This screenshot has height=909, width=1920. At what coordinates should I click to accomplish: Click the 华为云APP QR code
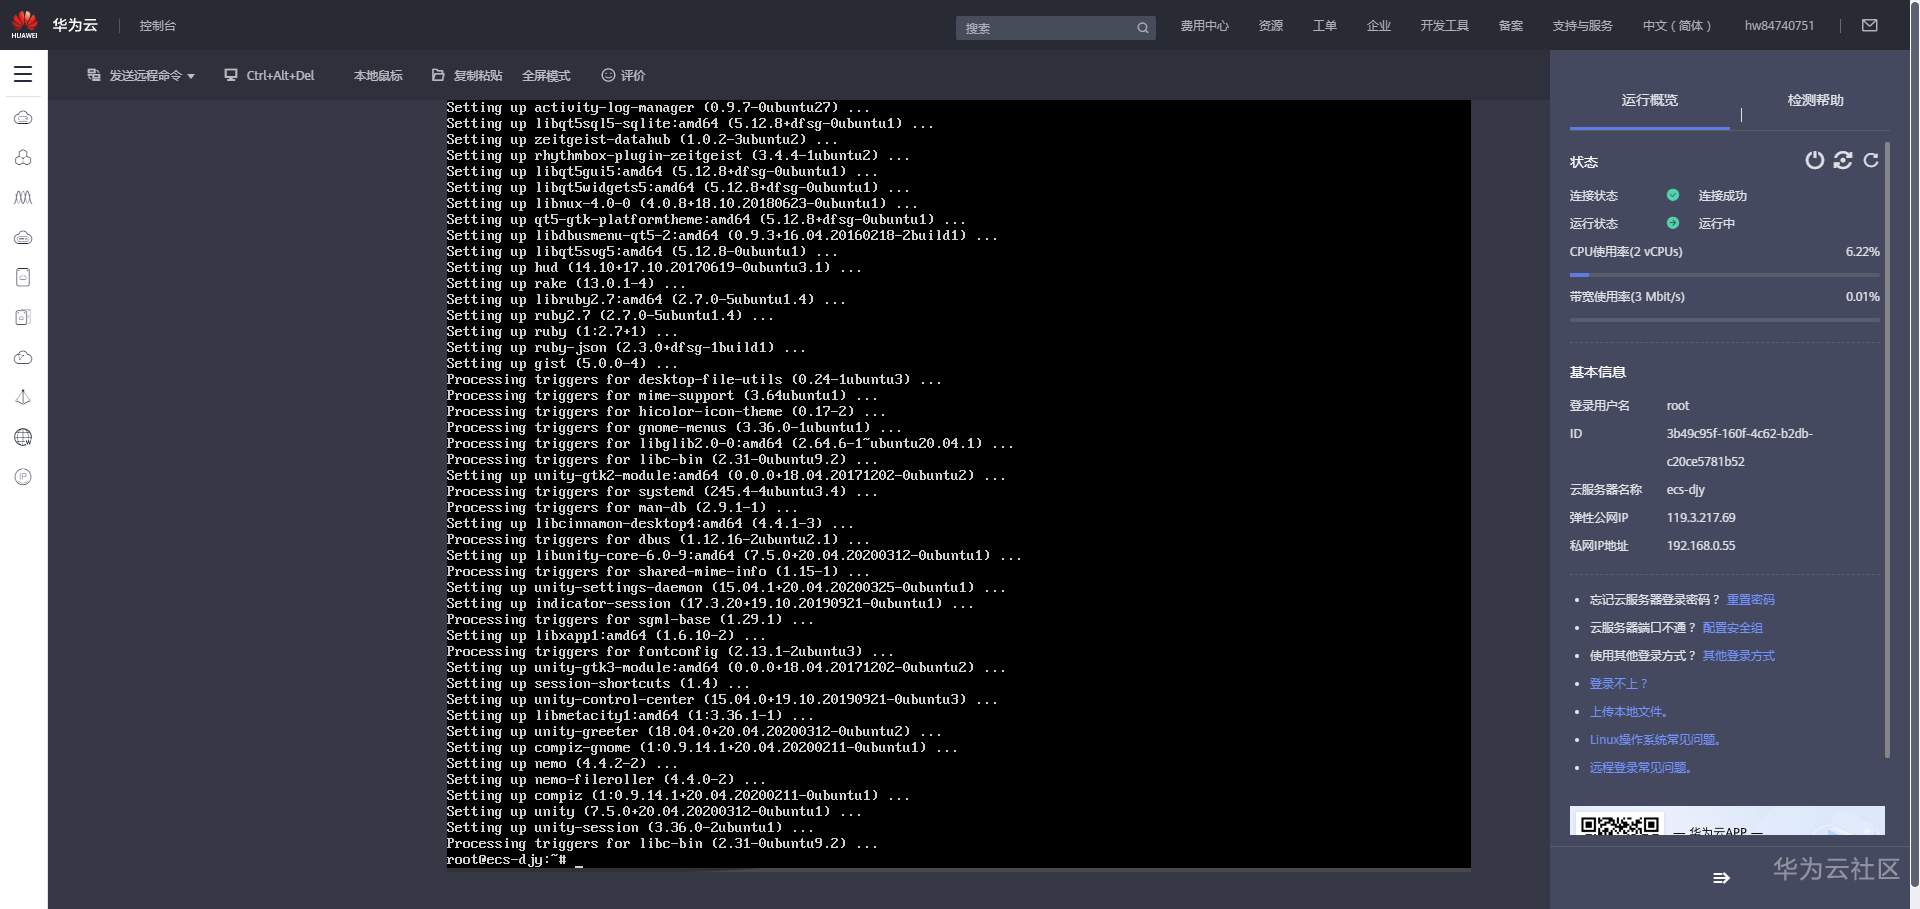[x=1619, y=825]
